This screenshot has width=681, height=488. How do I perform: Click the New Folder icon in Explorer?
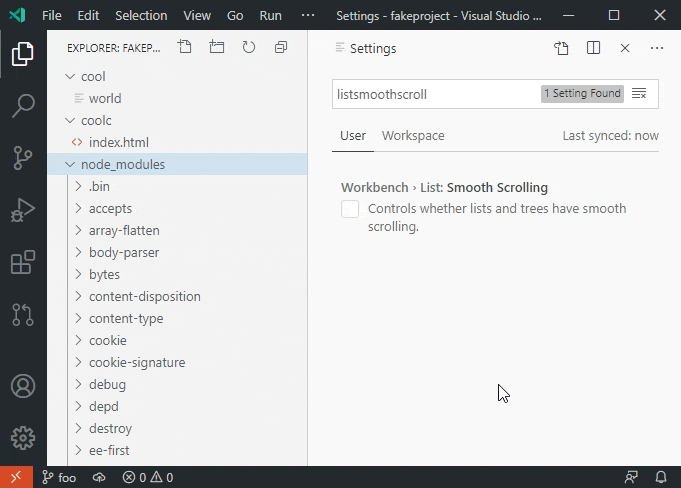[216, 48]
